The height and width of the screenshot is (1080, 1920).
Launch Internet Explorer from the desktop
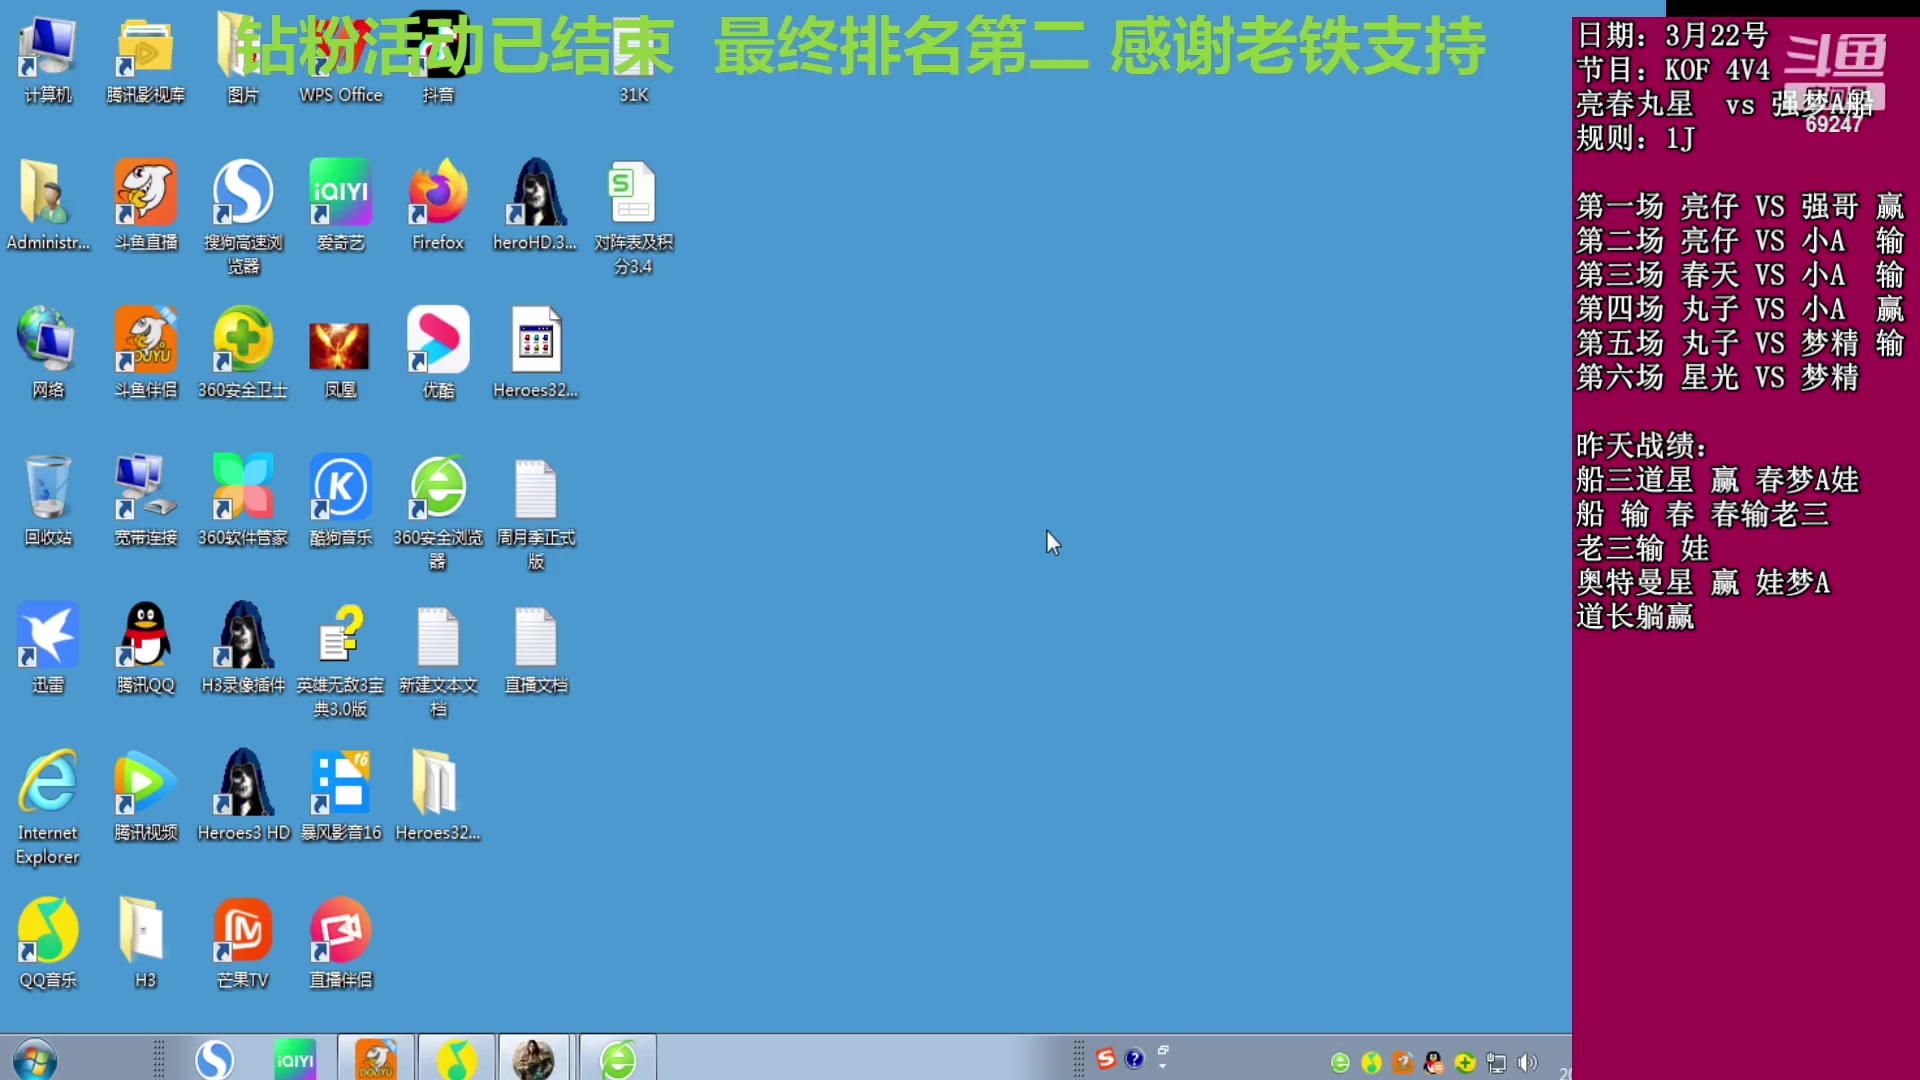click(48, 807)
